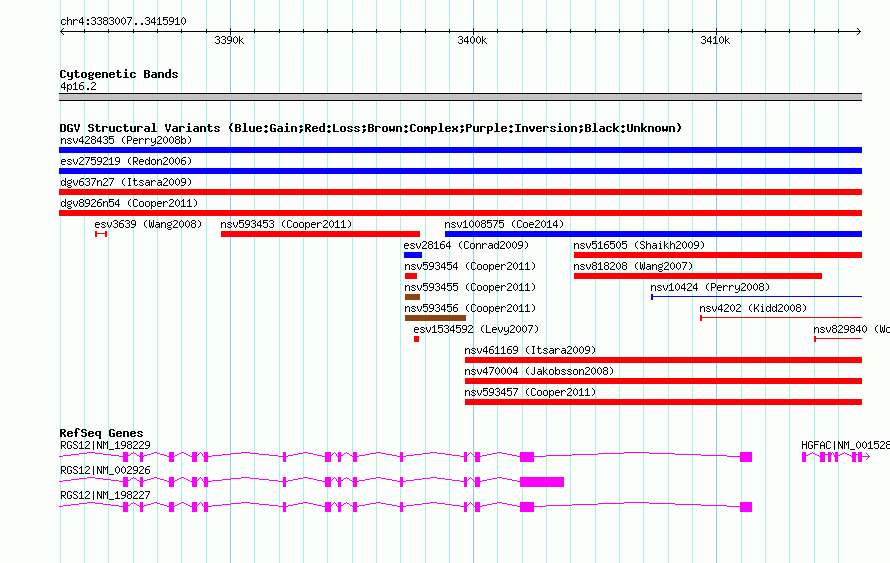890x563 pixels.
Task: Click the nsv593455 (Cooper2011) brown complex bar
Action: coord(412,297)
